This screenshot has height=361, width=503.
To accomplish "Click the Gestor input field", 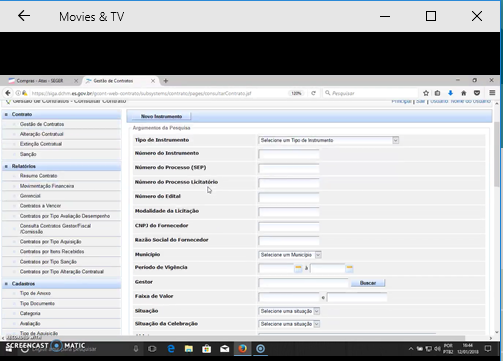I will click(303, 283).
